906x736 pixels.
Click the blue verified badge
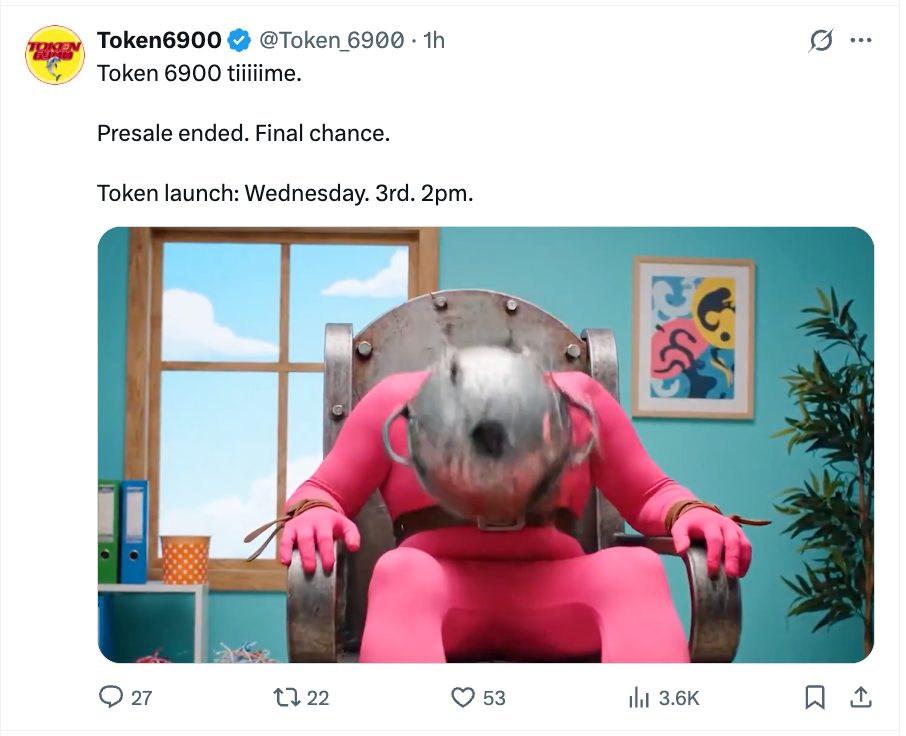click(239, 40)
